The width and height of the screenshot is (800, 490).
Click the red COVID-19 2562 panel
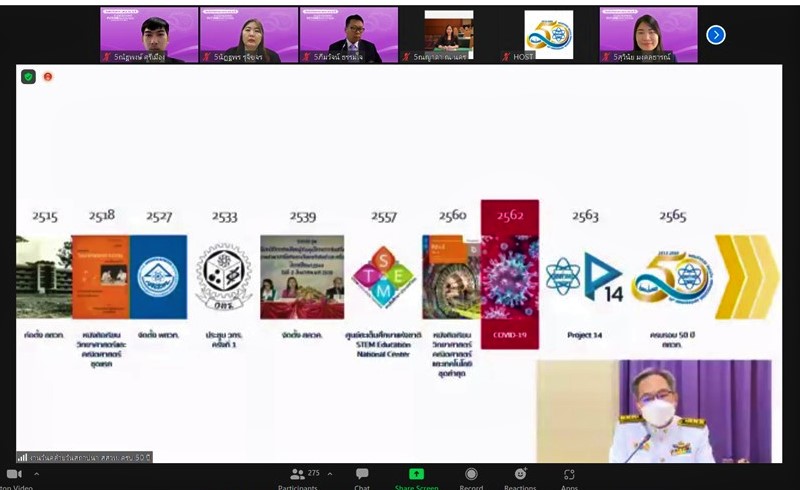coord(510,275)
